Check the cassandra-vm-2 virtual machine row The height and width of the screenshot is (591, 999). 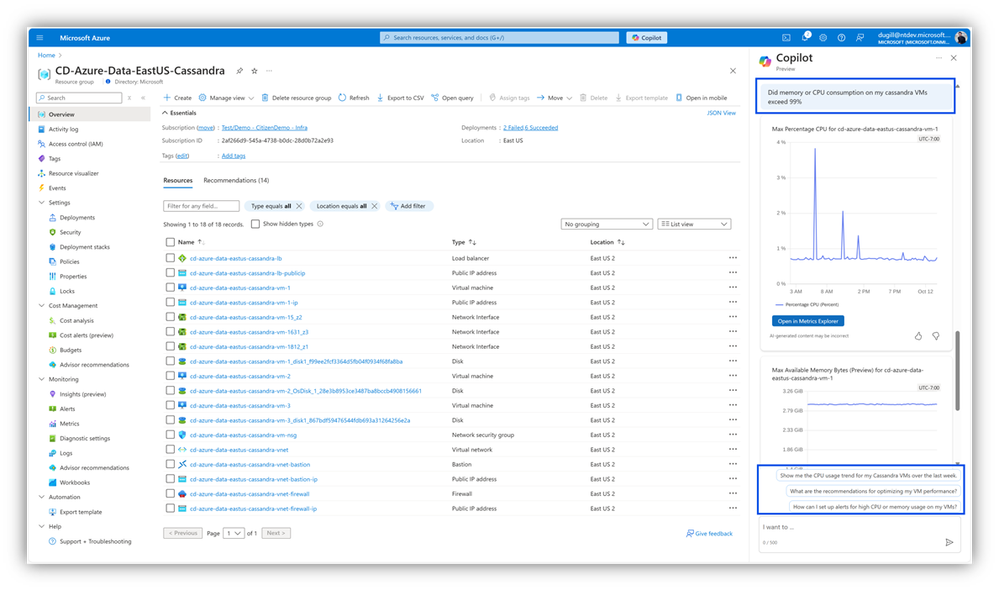pos(170,376)
